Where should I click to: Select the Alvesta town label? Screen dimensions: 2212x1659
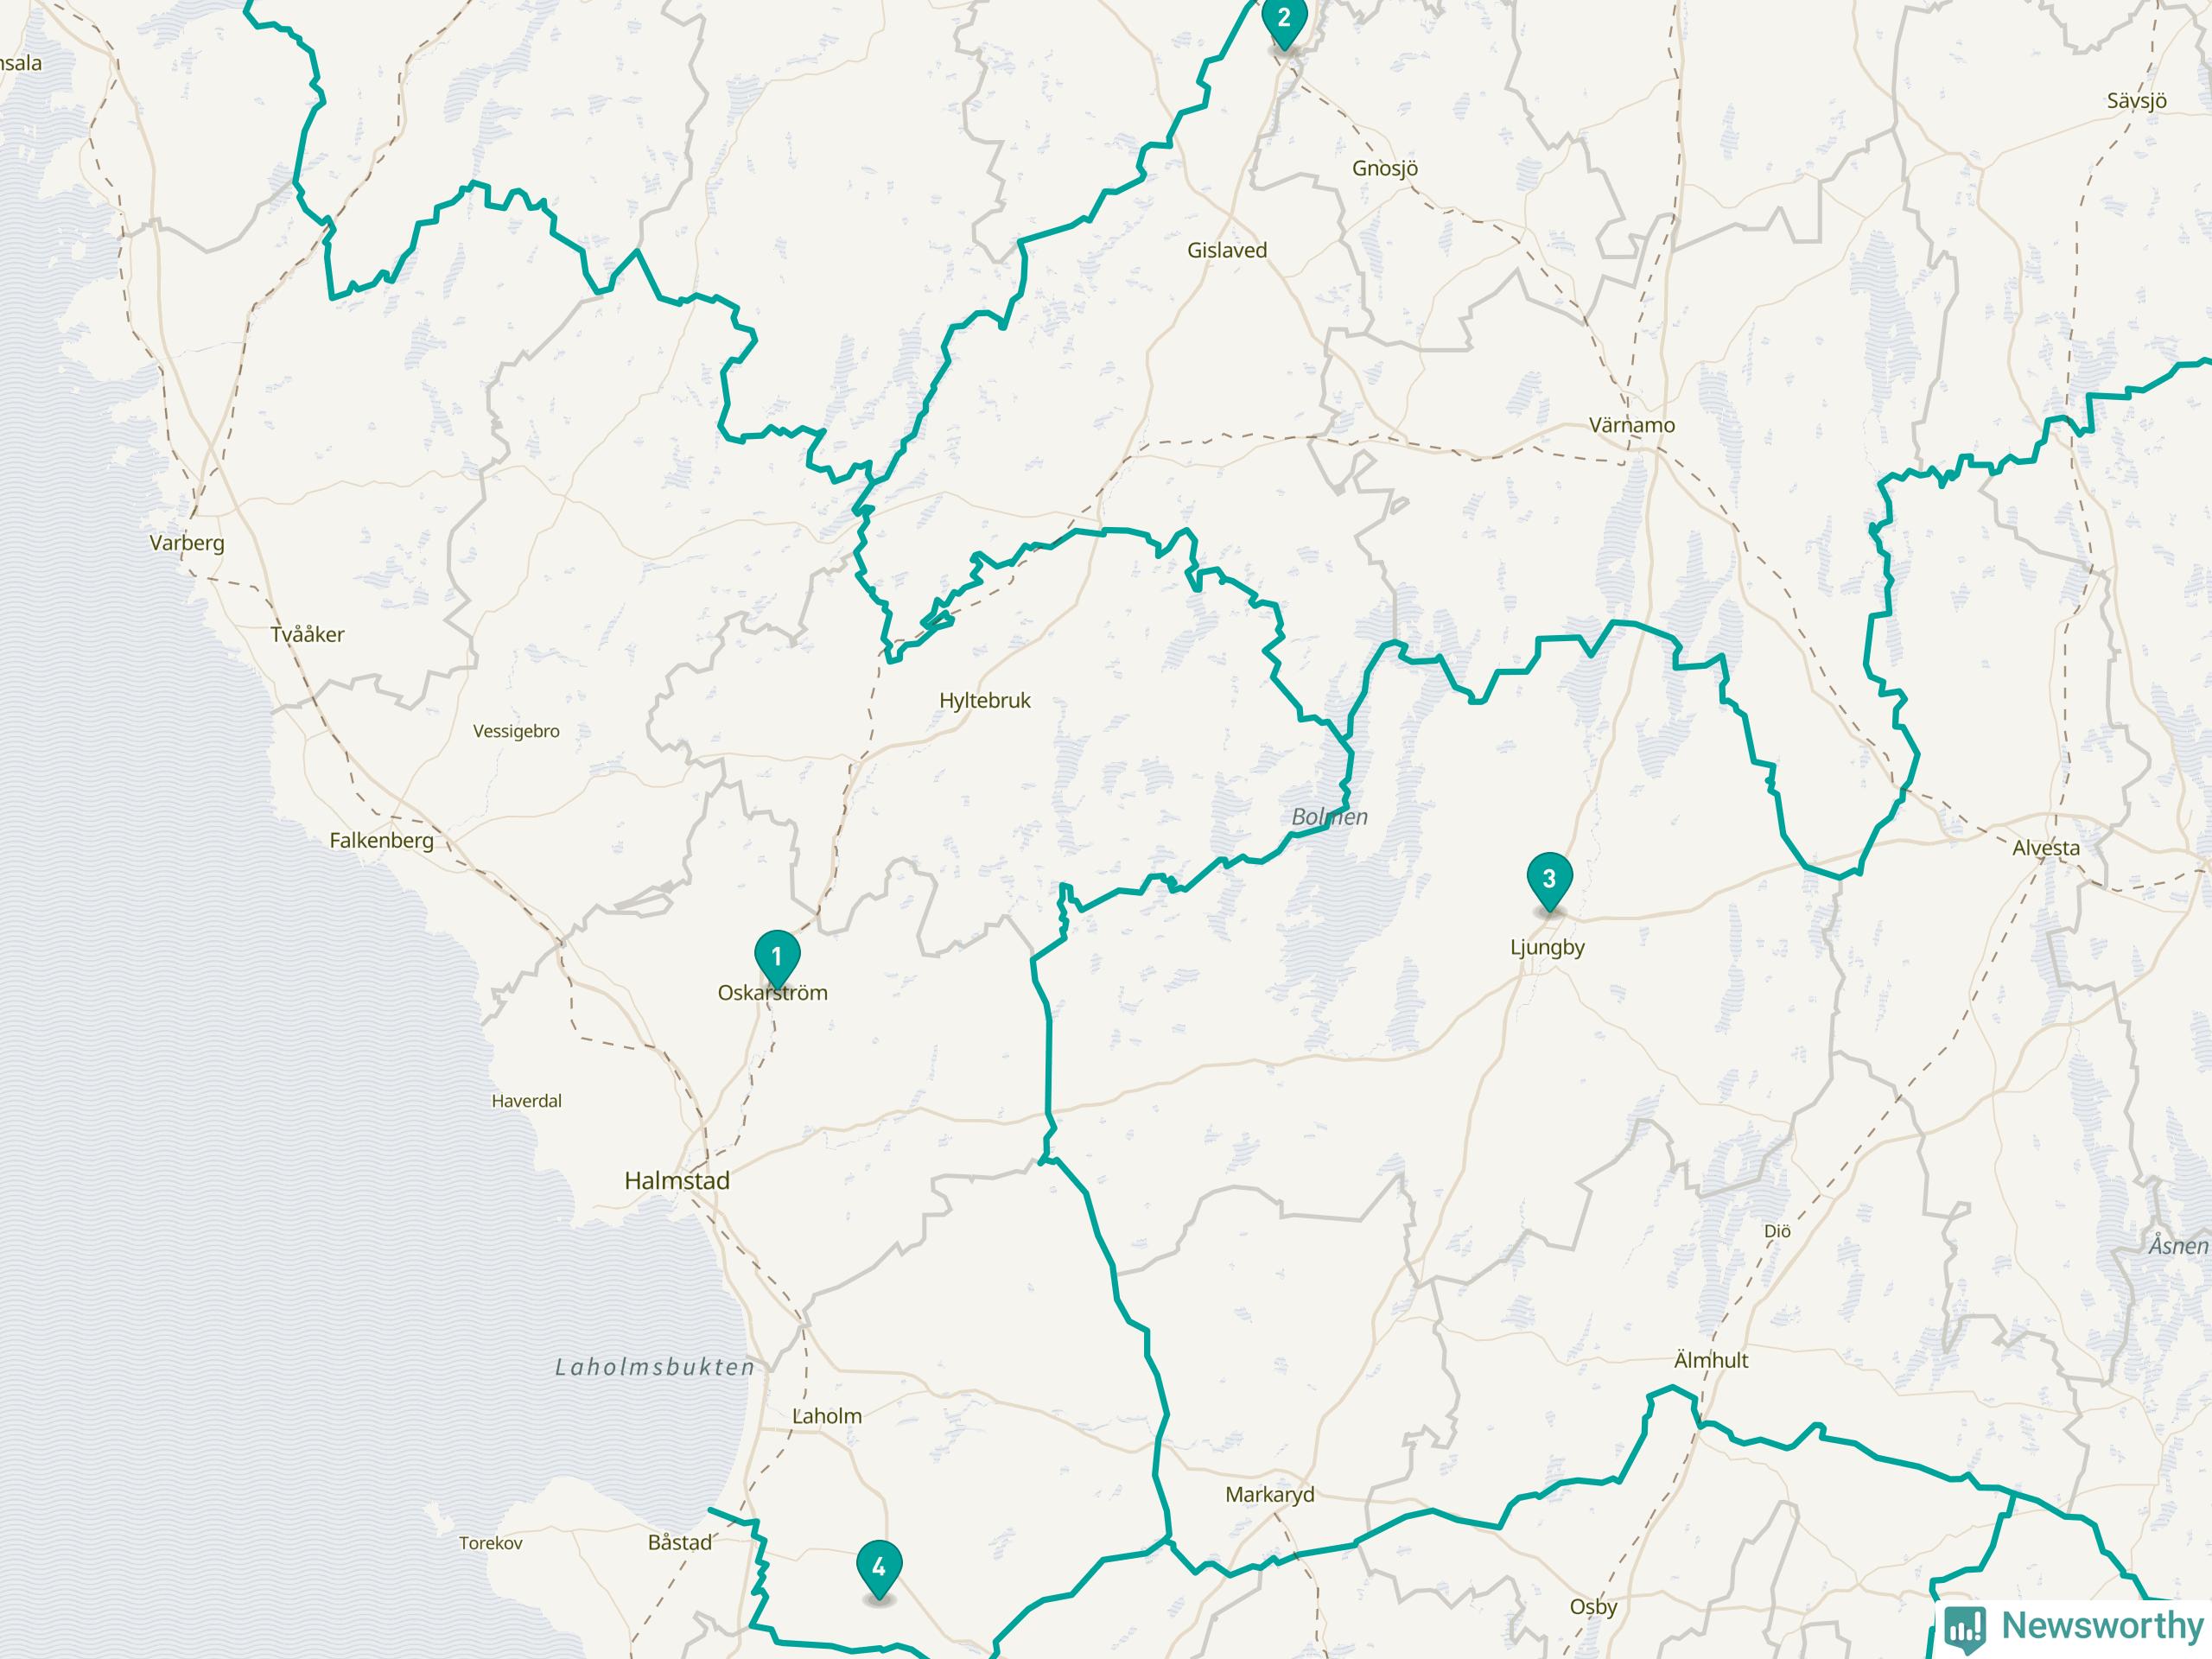pyautogui.click(x=2046, y=848)
